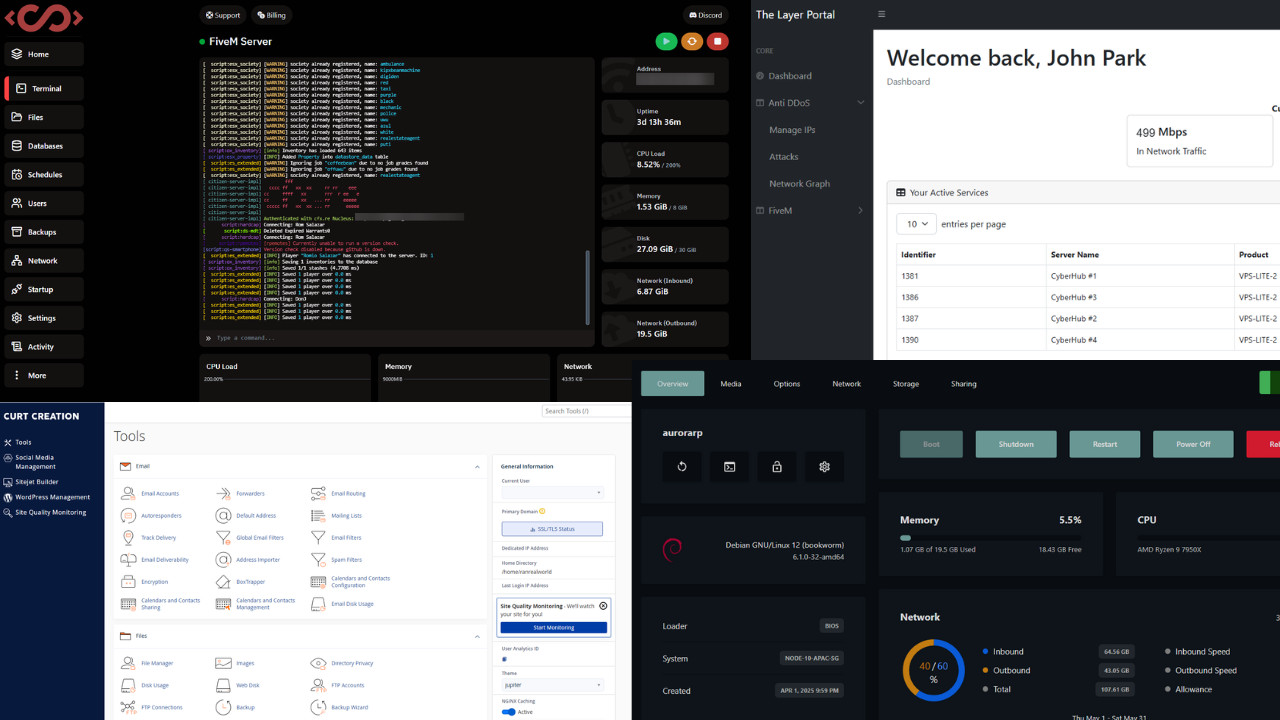Restart the FiveM Server using the orange icon
The height and width of the screenshot is (720, 1280).
[692, 41]
